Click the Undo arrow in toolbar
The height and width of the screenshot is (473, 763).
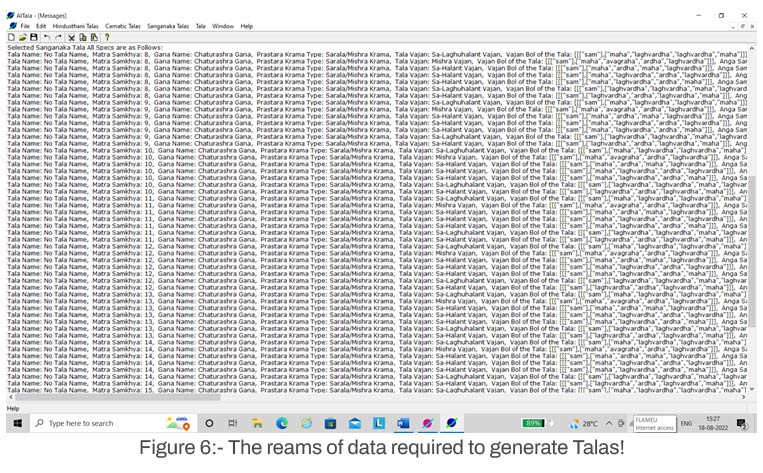pyautogui.click(x=47, y=37)
